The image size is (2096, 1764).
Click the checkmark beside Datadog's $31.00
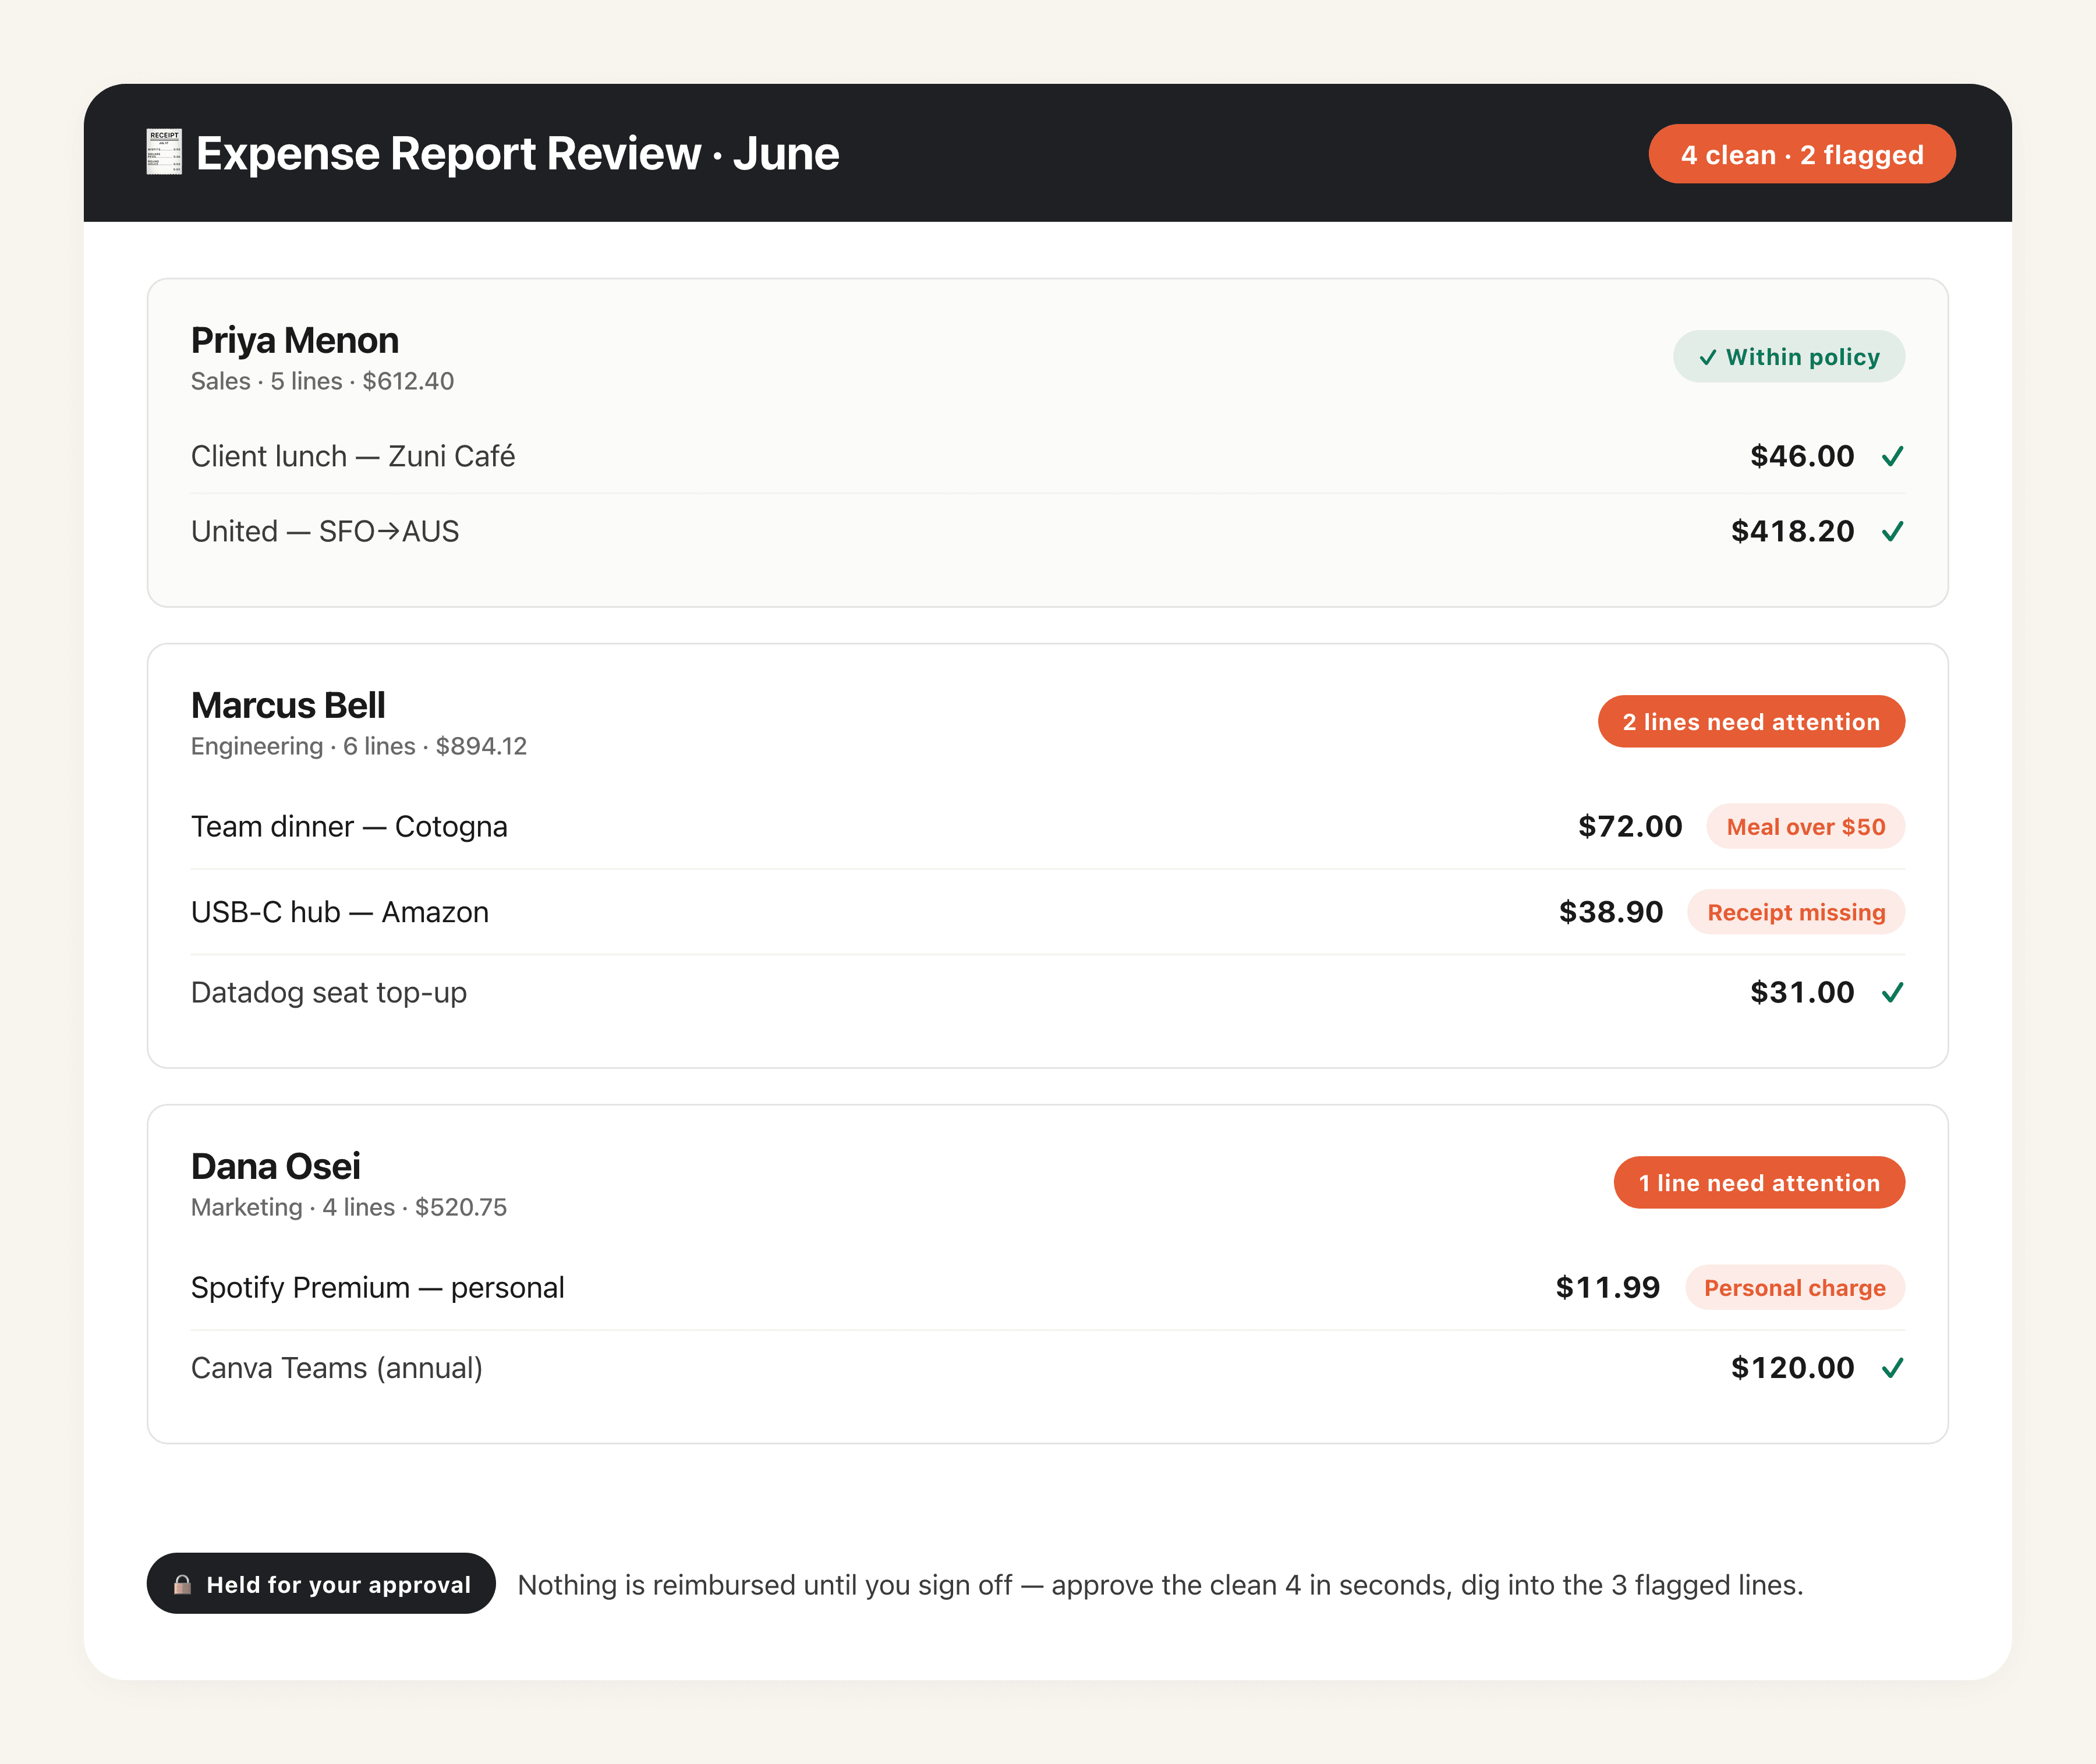click(x=1892, y=992)
